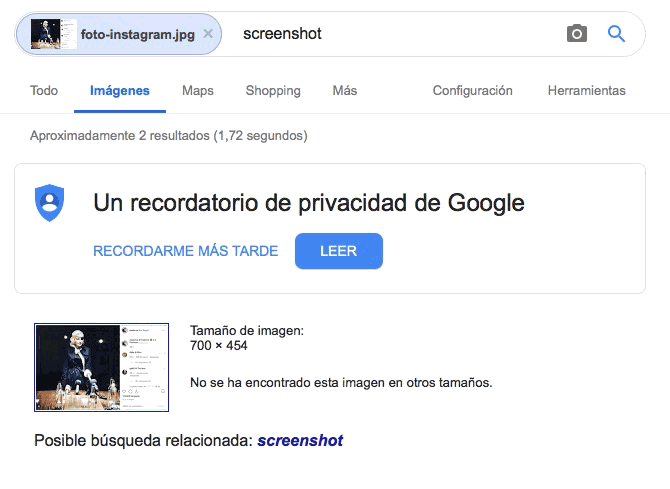Click the foto-instagram.jpg file name chip
Viewport: 670px width, 489px height.
click(138, 34)
